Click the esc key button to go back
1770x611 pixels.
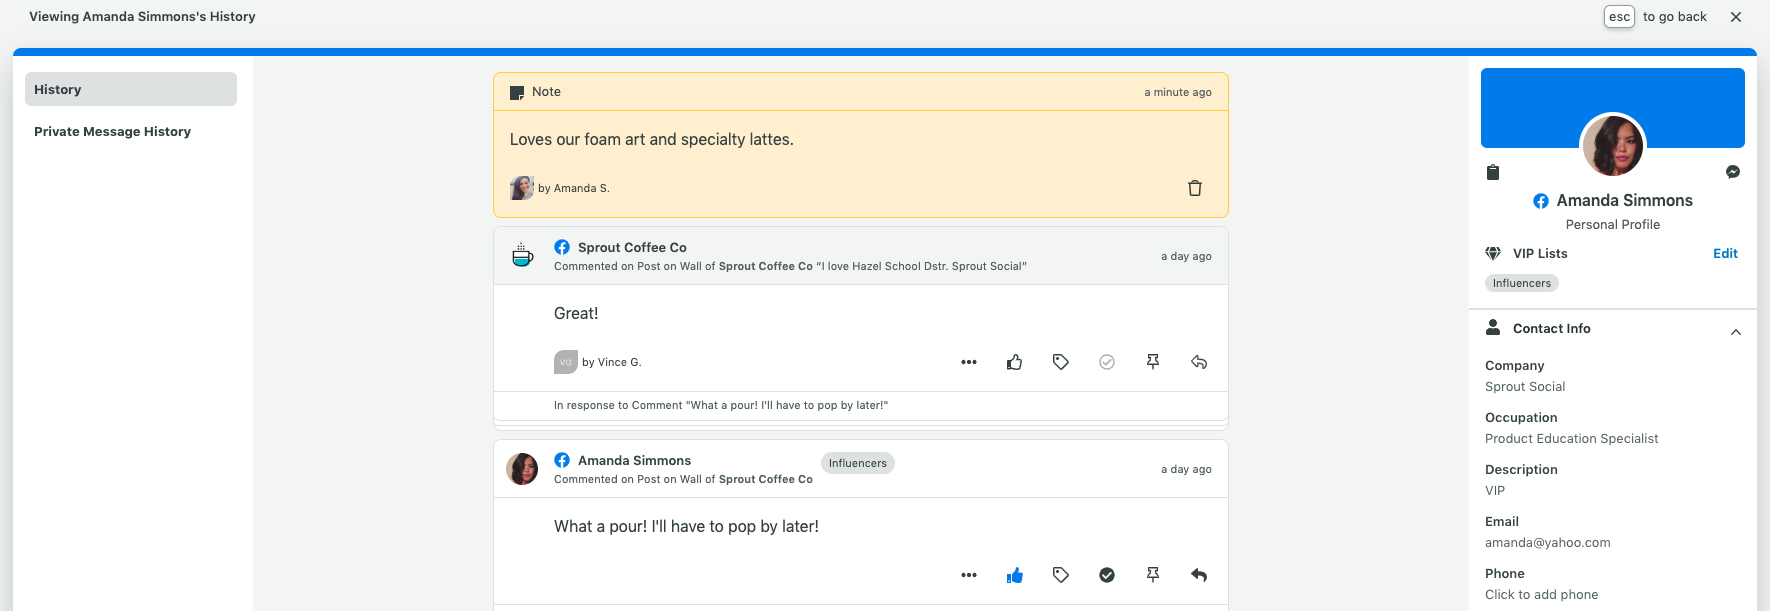click(x=1619, y=17)
